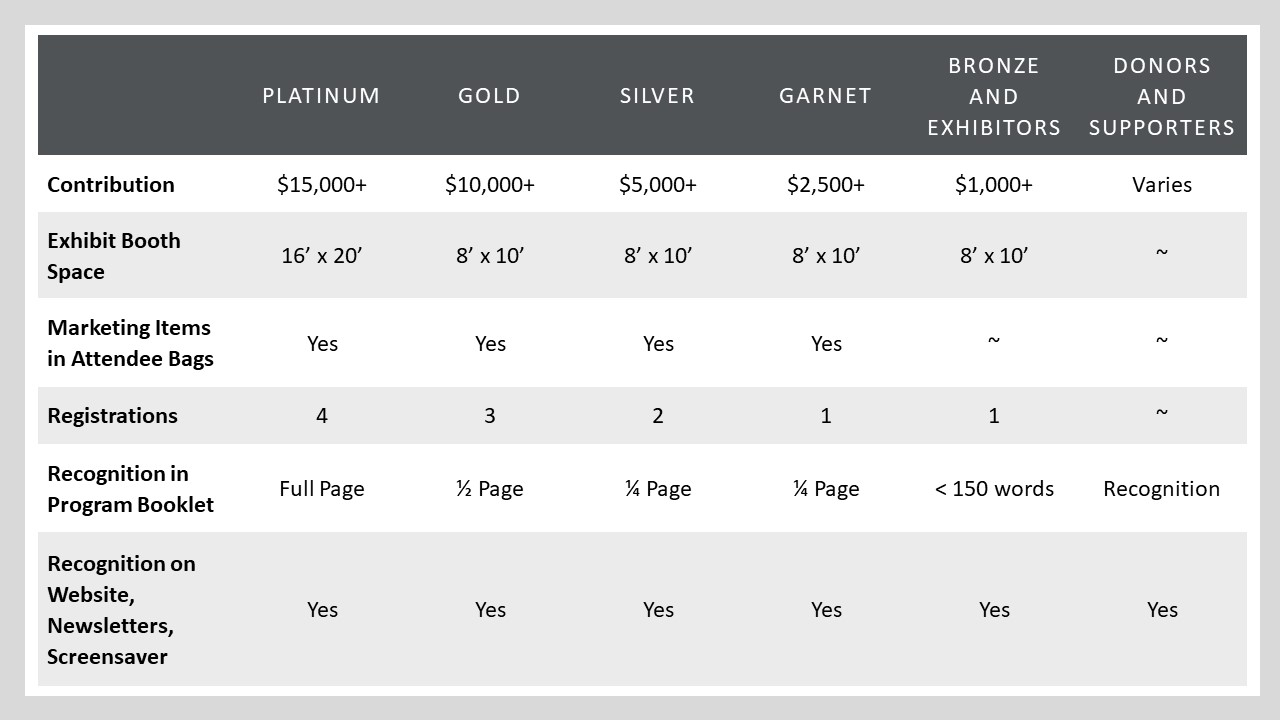The height and width of the screenshot is (720, 1280).
Task: Click the 16' x 20' booth cell
Action: 322,256
